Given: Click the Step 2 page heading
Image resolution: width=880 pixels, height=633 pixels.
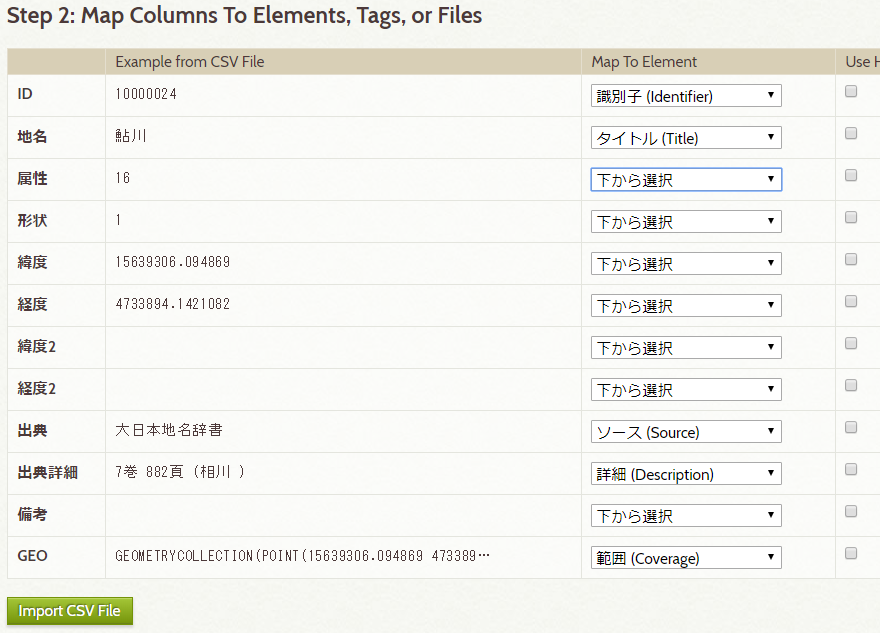Looking at the screenshot, I should point(244,16).
